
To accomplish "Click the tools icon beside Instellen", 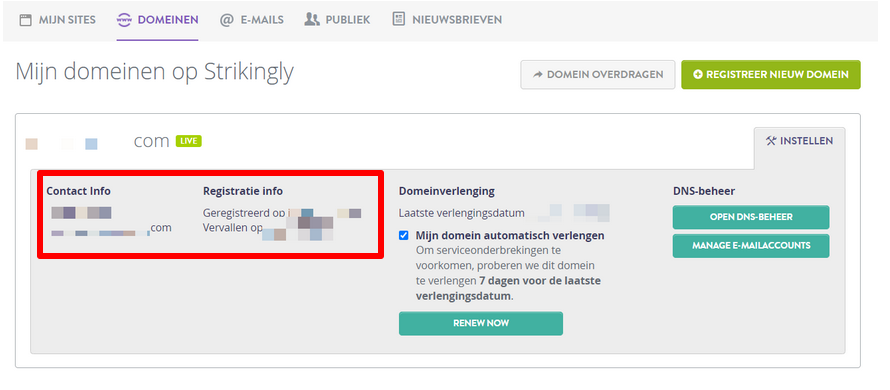I will [770, 141].
